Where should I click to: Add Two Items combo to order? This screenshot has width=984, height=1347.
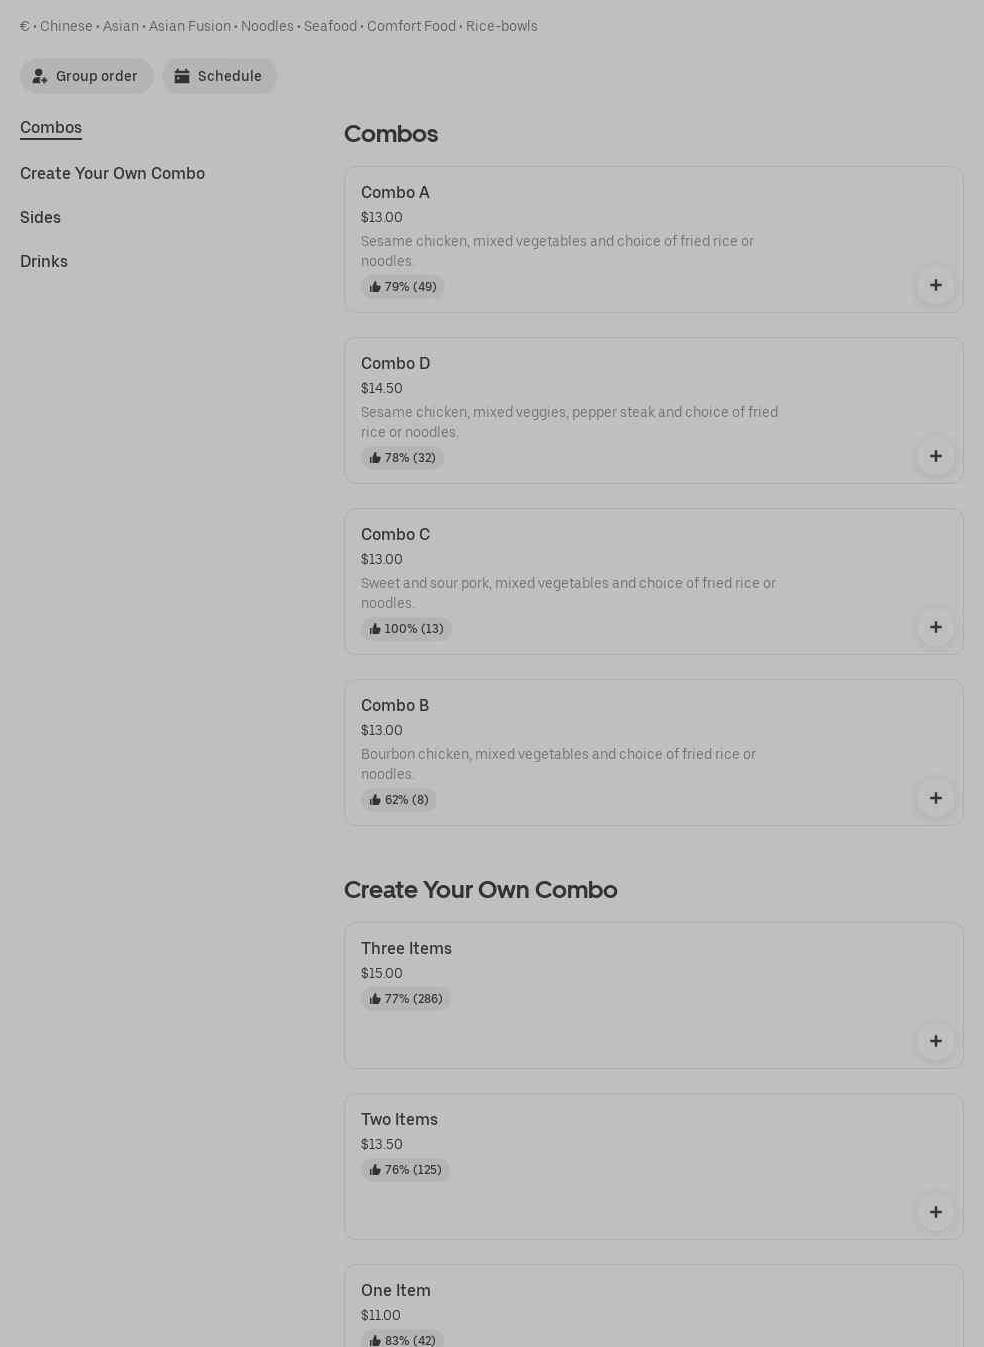coord(935,1212)
